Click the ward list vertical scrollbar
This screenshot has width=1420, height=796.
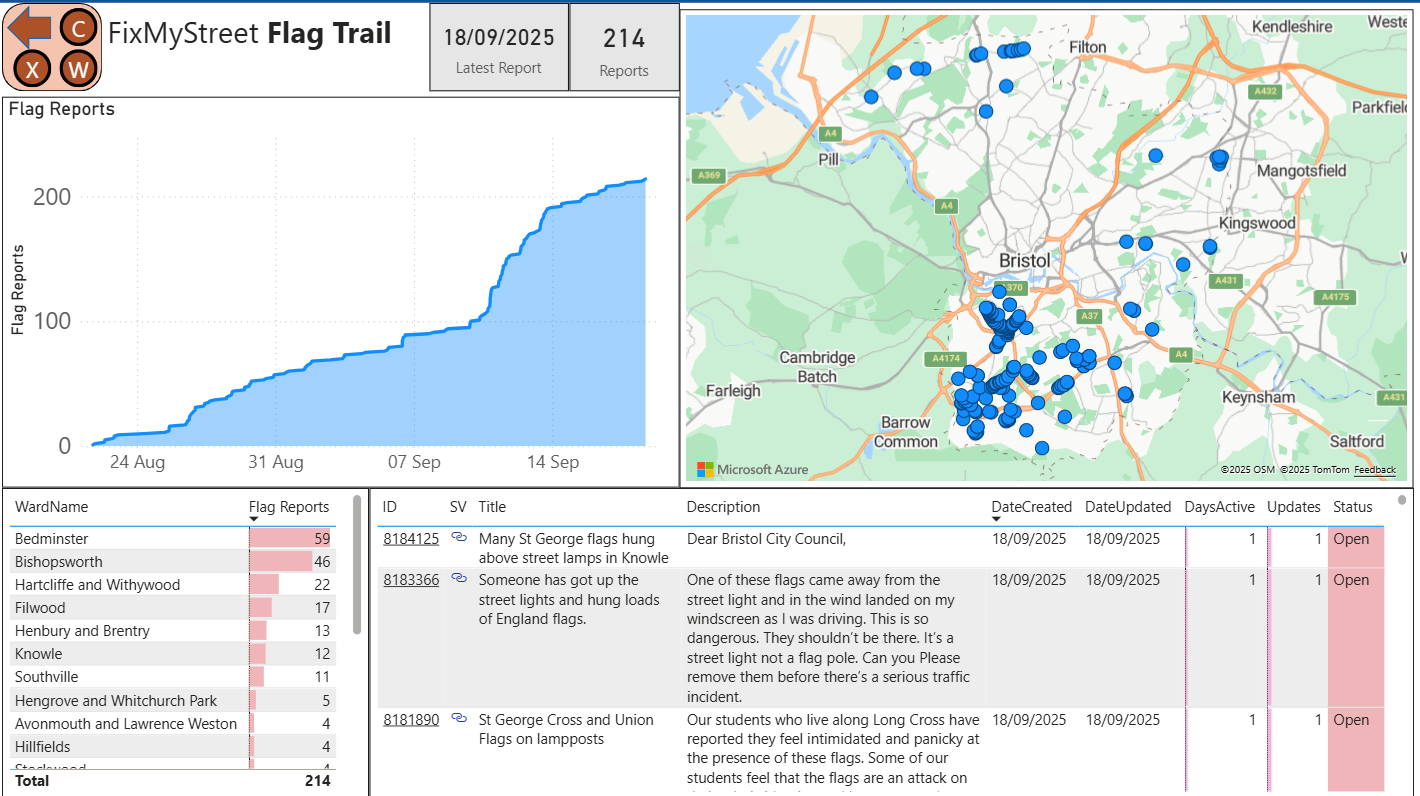357,565
